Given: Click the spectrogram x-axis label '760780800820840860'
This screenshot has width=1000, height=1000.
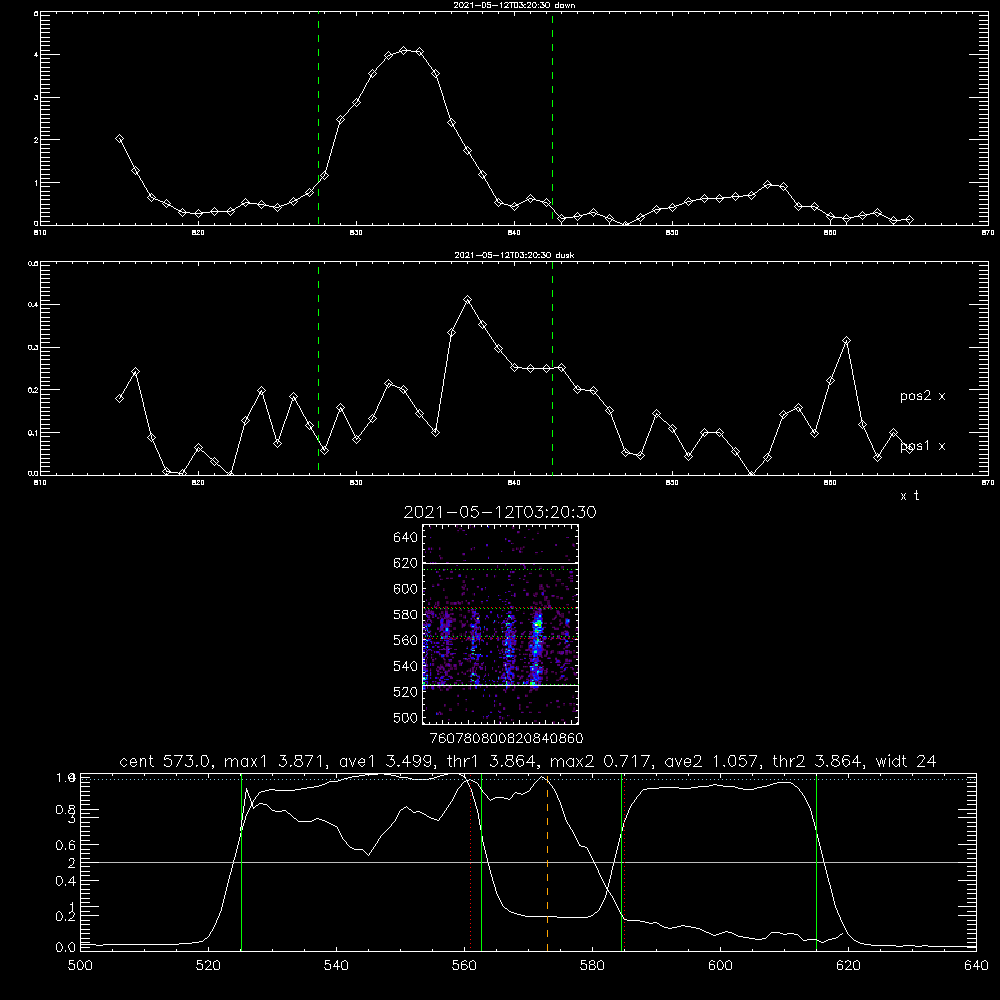Looking at the screenshot, I should coord(506,738).
